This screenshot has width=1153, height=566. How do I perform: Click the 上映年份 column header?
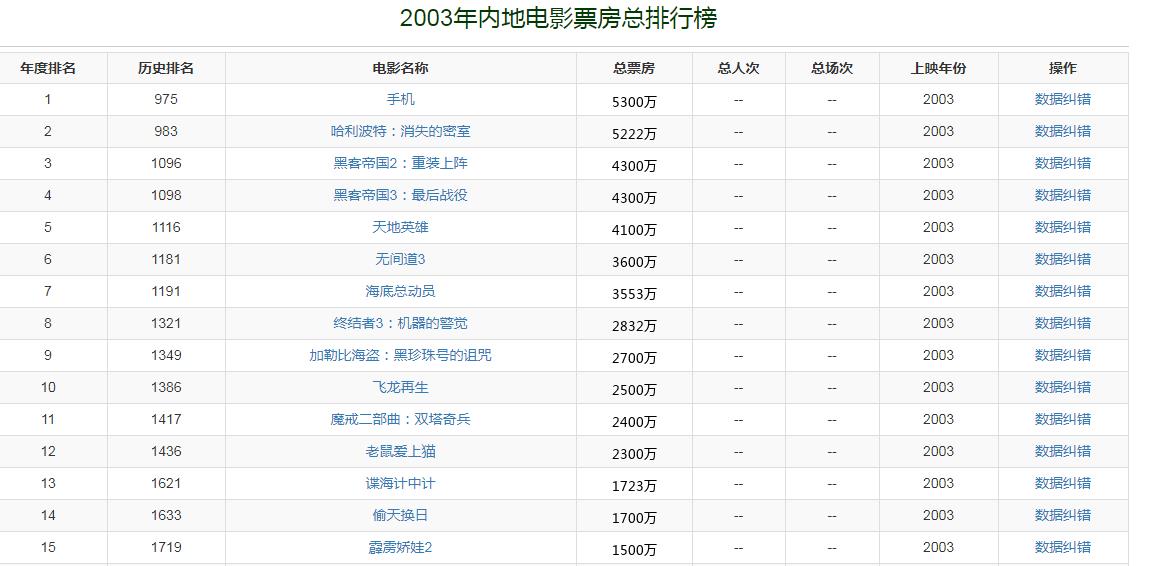[x=938, y=68]
